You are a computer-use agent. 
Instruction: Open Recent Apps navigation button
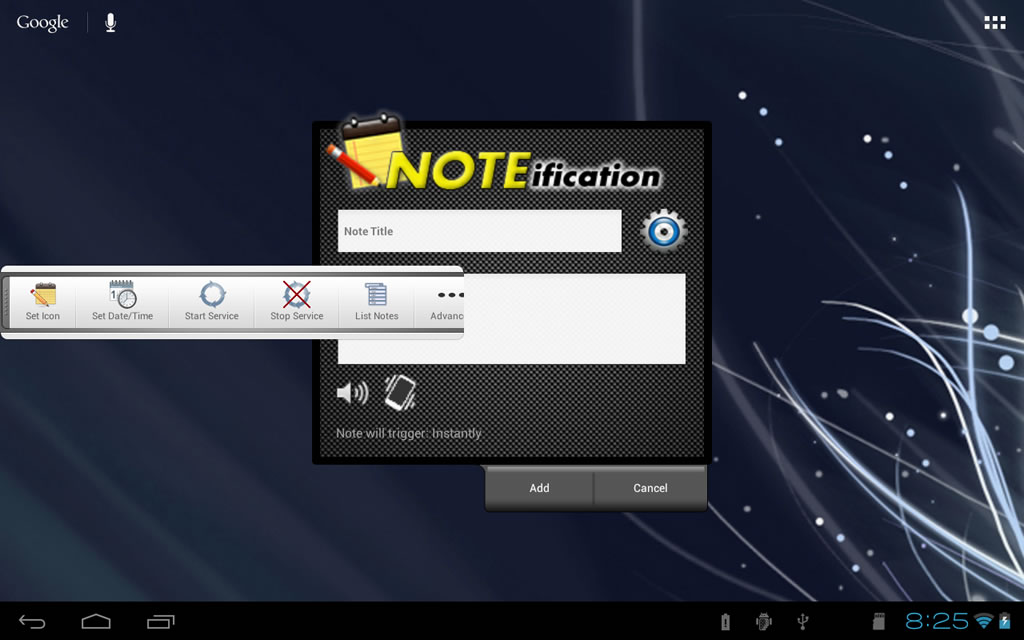click(x=161, y=622)
